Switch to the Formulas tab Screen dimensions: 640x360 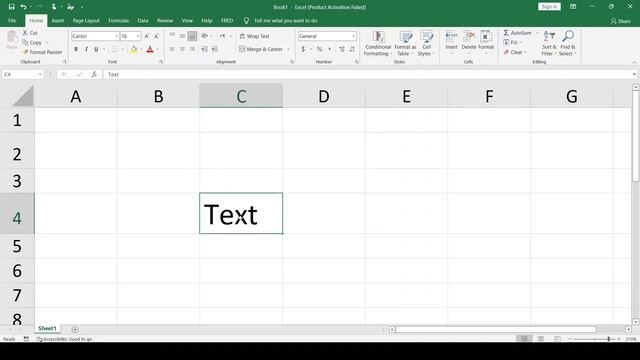coord(118,20)
